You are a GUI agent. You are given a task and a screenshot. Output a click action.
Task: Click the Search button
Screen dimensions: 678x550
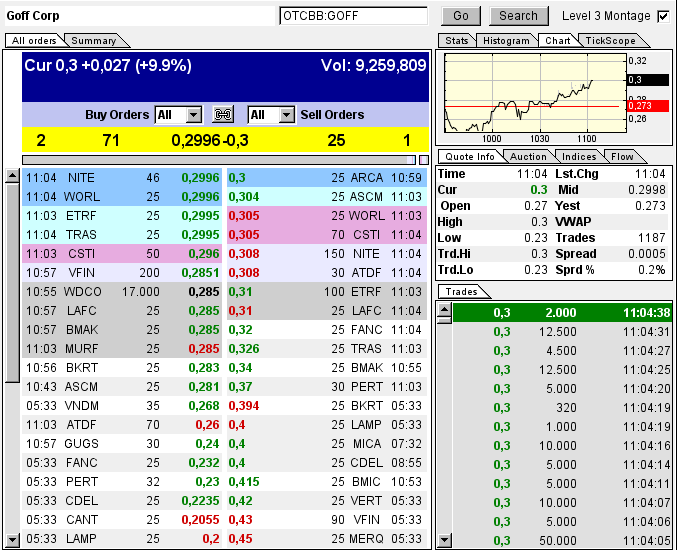pos(518,16)
